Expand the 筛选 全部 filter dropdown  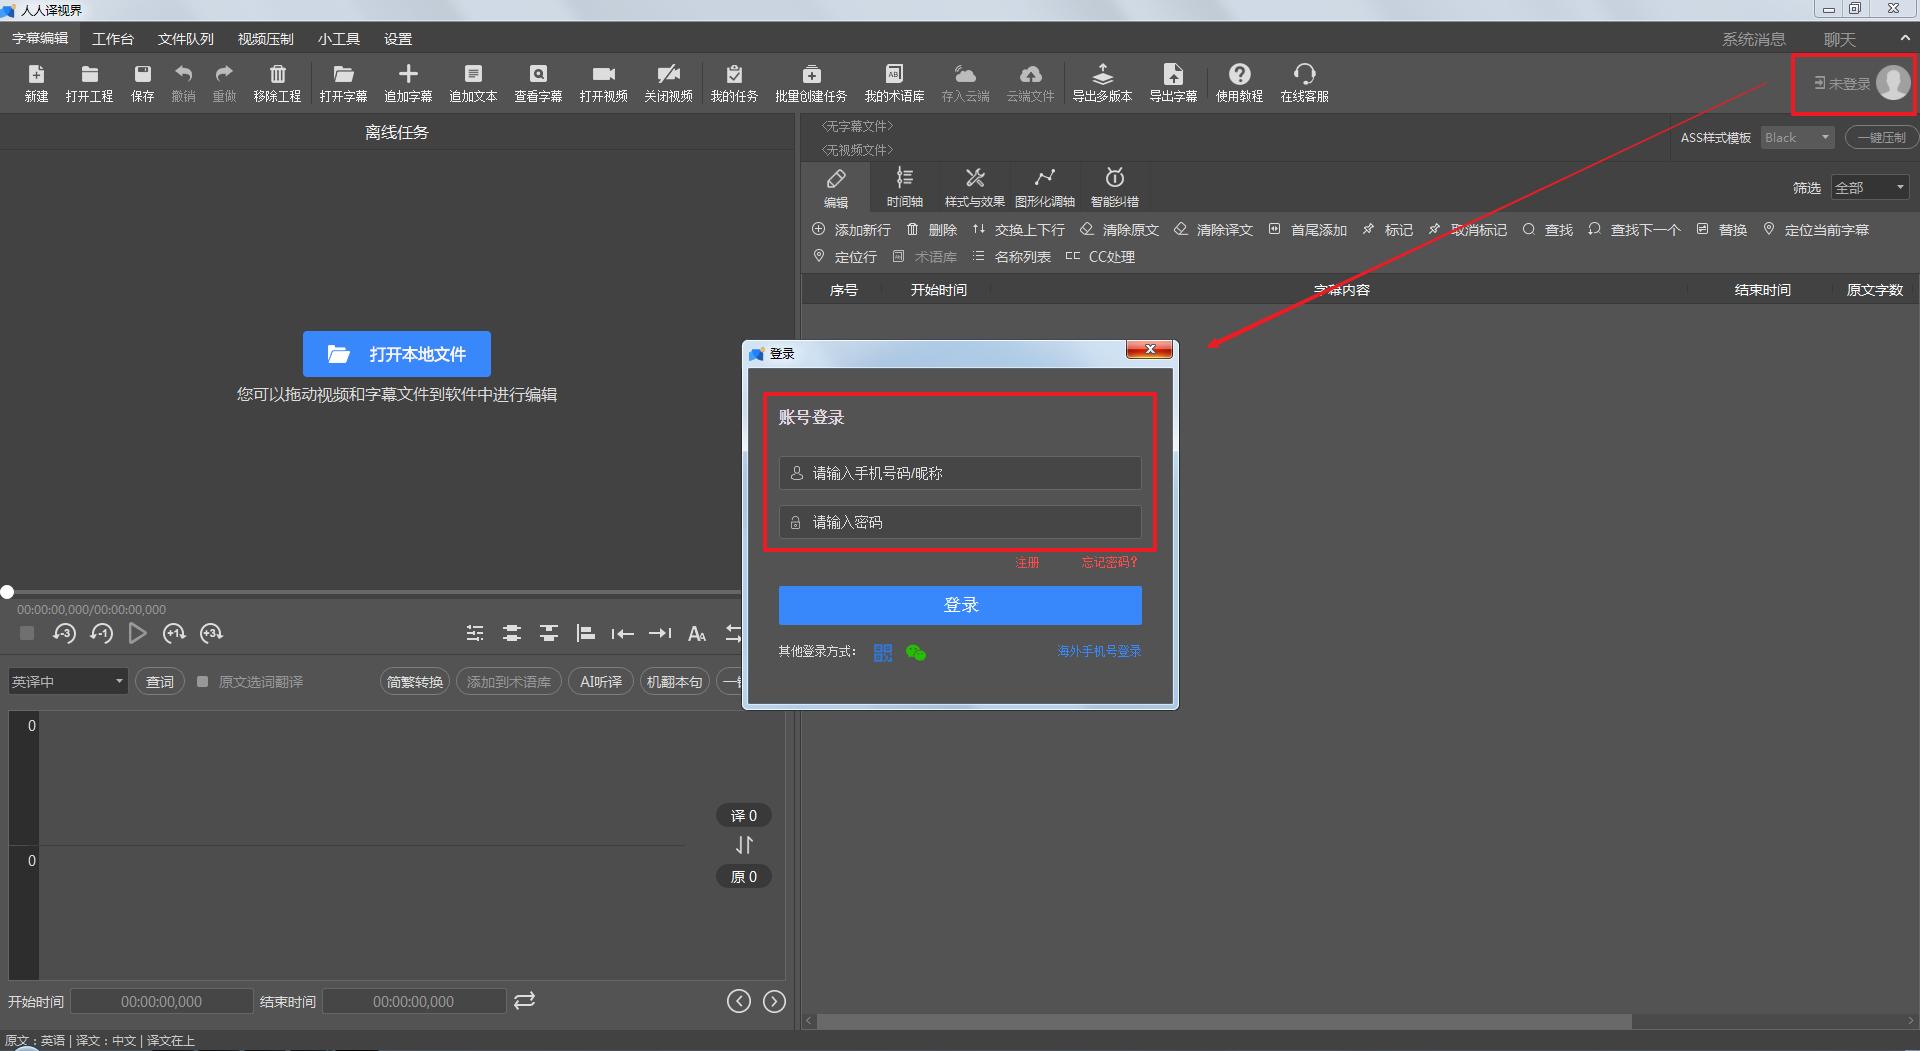click(1869, 188)
